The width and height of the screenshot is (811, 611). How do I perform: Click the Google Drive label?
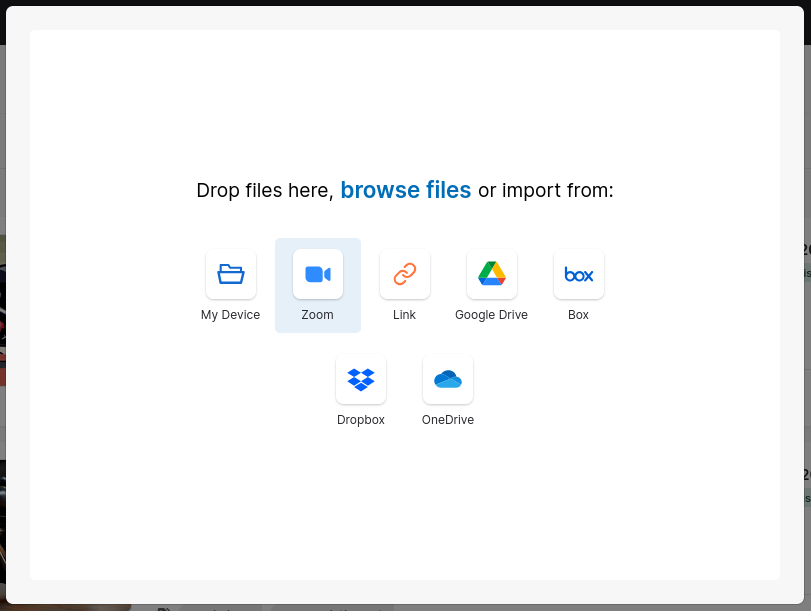(x=491, y=315)
